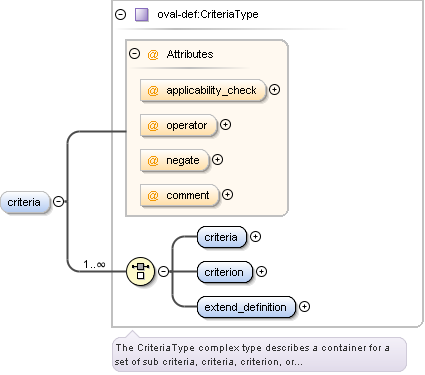Click the choice compositor icon

(x=141, y=271)
